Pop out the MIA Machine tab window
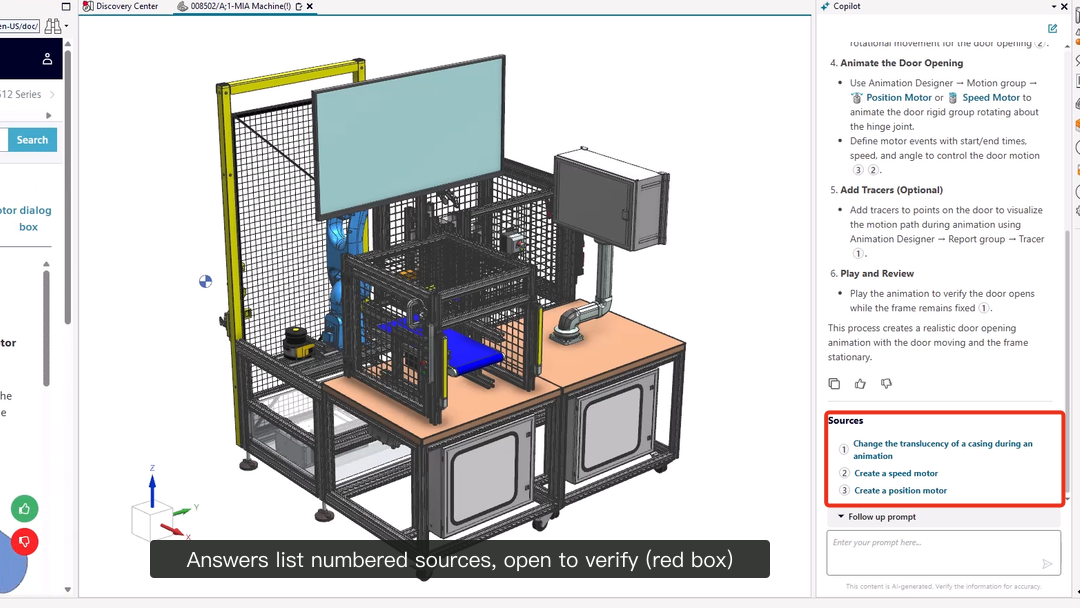This screenshot has height=608, width=1080. pyautogui.click(x=299, y=6)
